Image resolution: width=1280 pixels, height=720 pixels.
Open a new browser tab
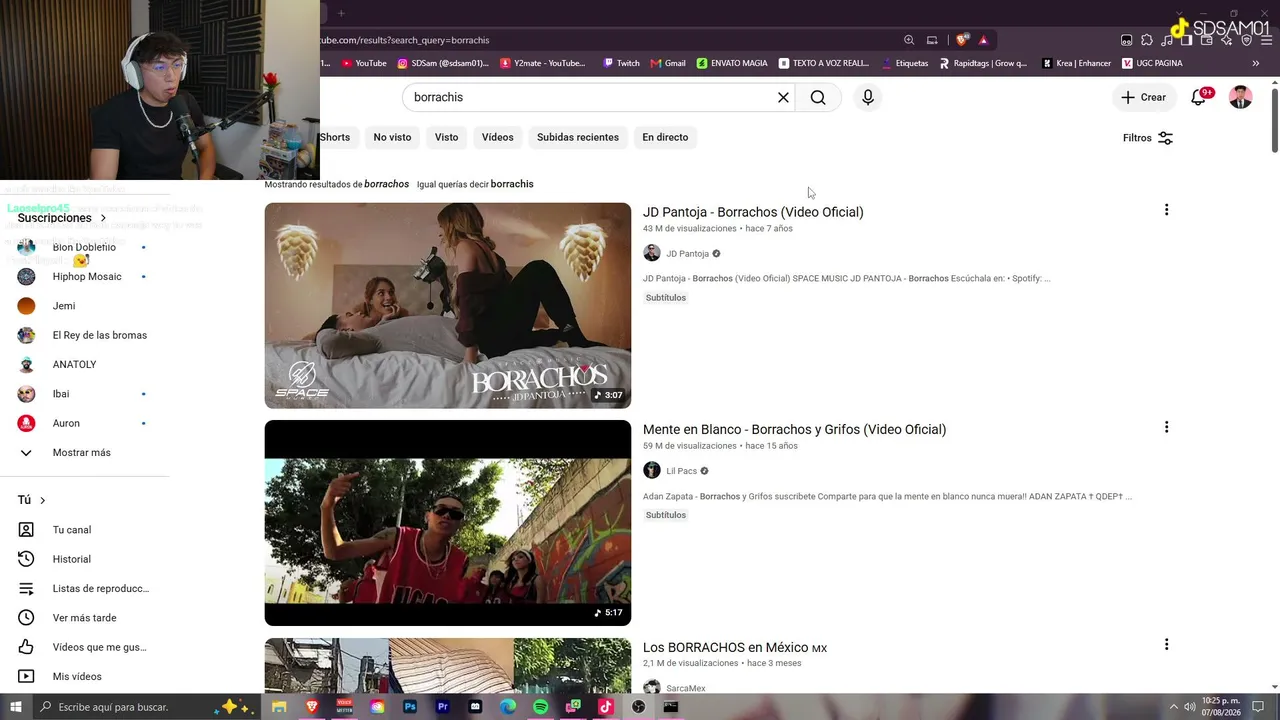click(341, 13)
